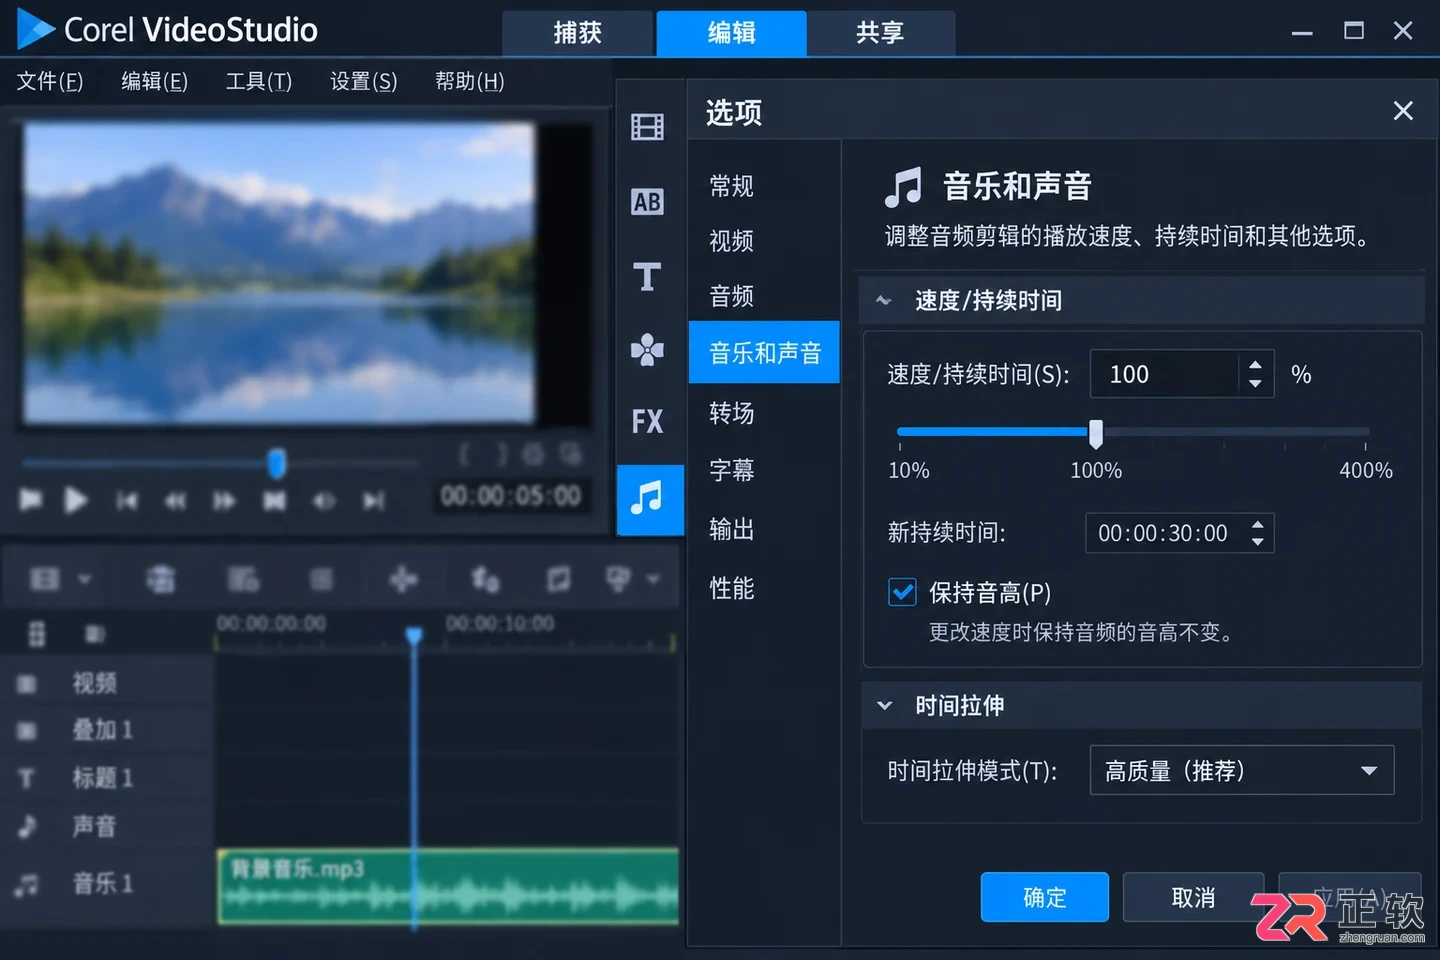
Task: Open the 编辑(E) menu
Action: pos(155,81)
